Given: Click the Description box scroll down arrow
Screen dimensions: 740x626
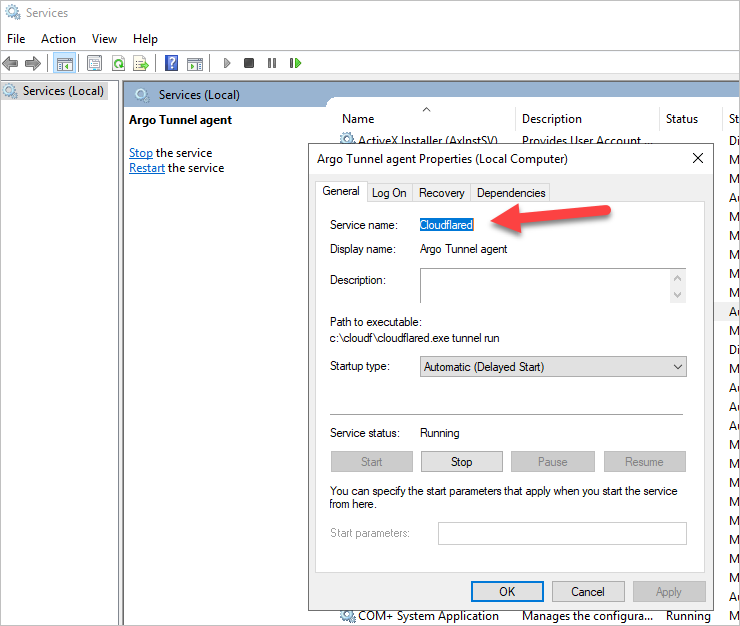Looking at the screenshot, I should click(678, 295).
